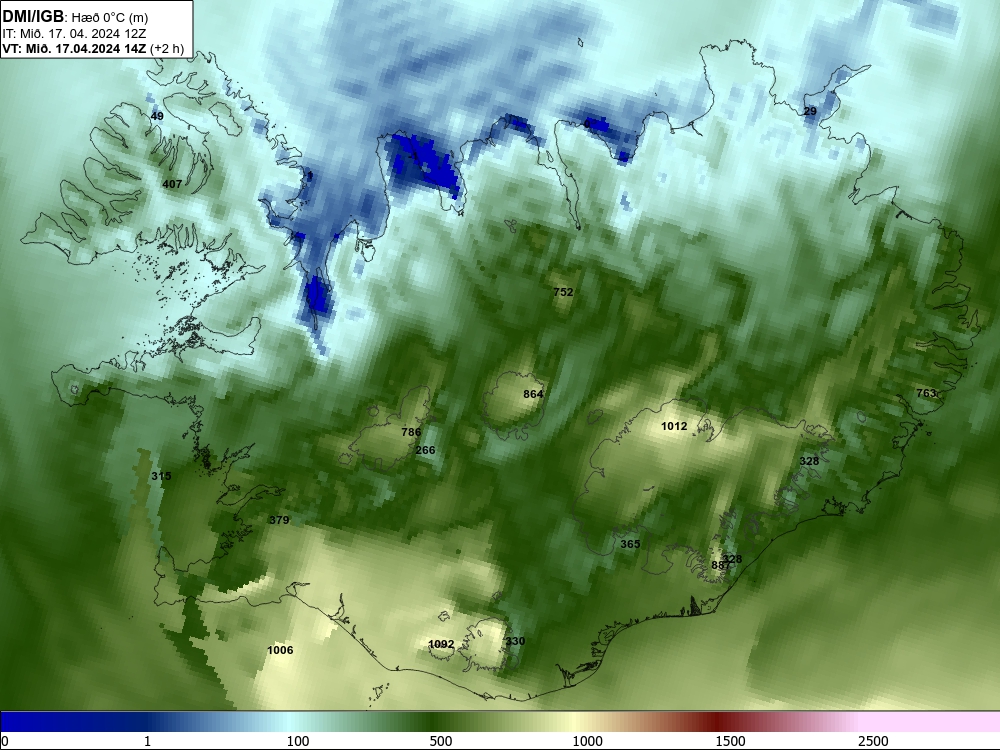Click the legend tick label 2500
Screen dimensions: 1000x750
point(873,741)
